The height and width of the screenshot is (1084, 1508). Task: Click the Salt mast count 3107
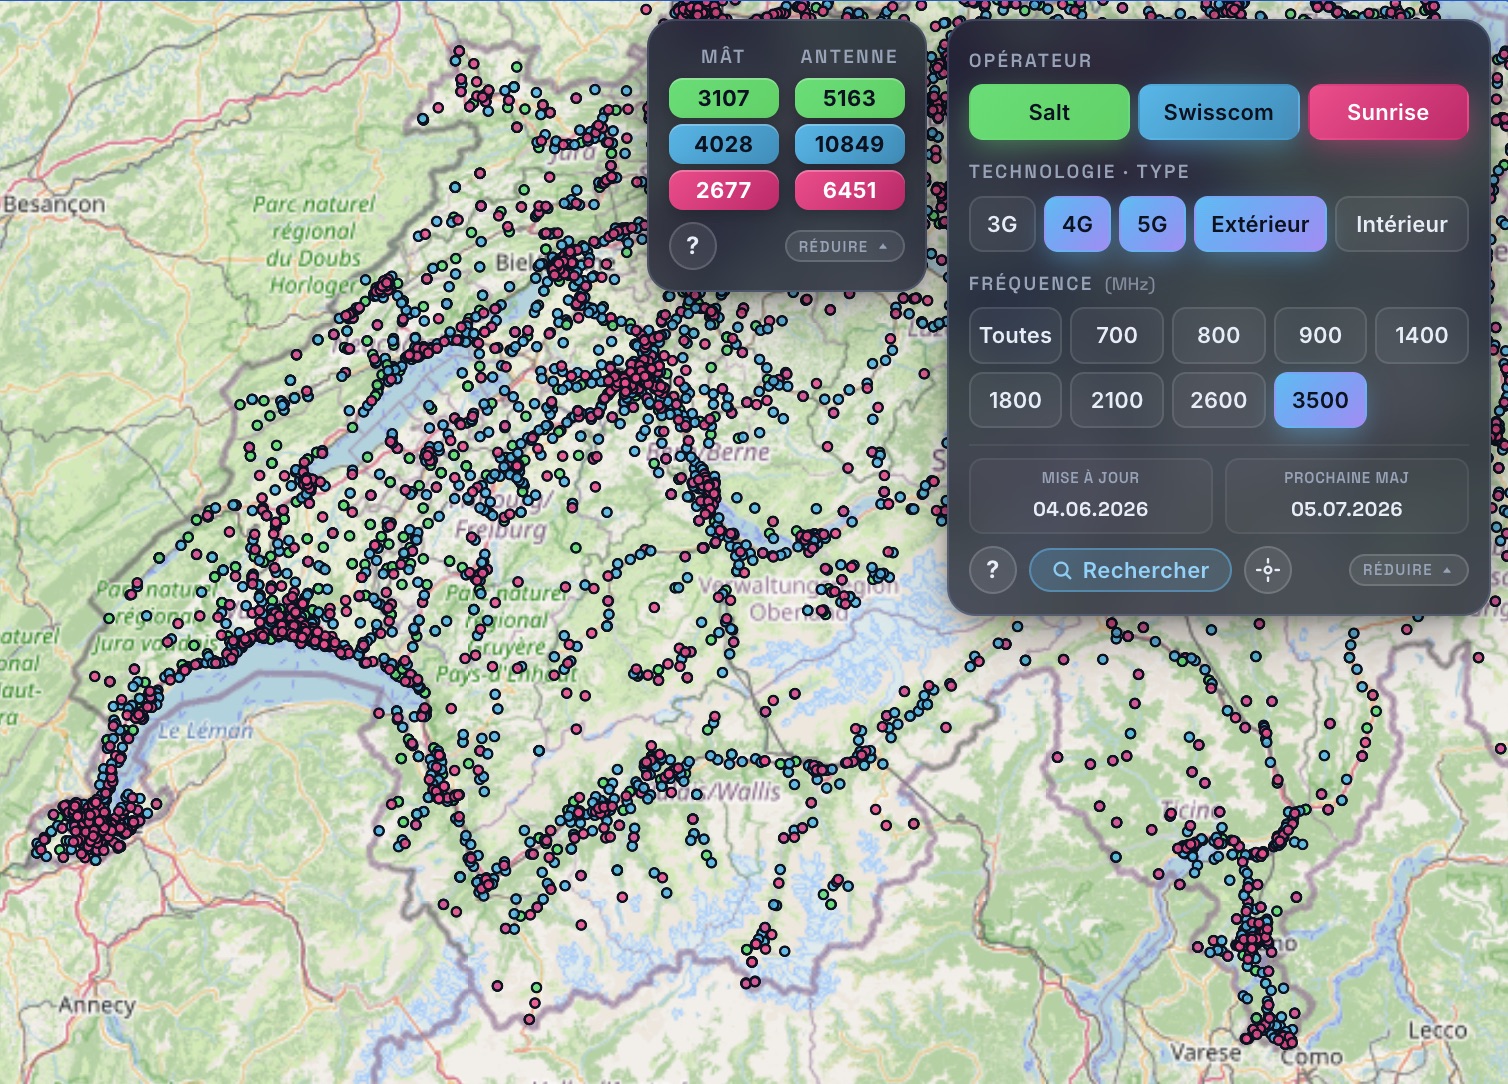(x=724, y=98)
